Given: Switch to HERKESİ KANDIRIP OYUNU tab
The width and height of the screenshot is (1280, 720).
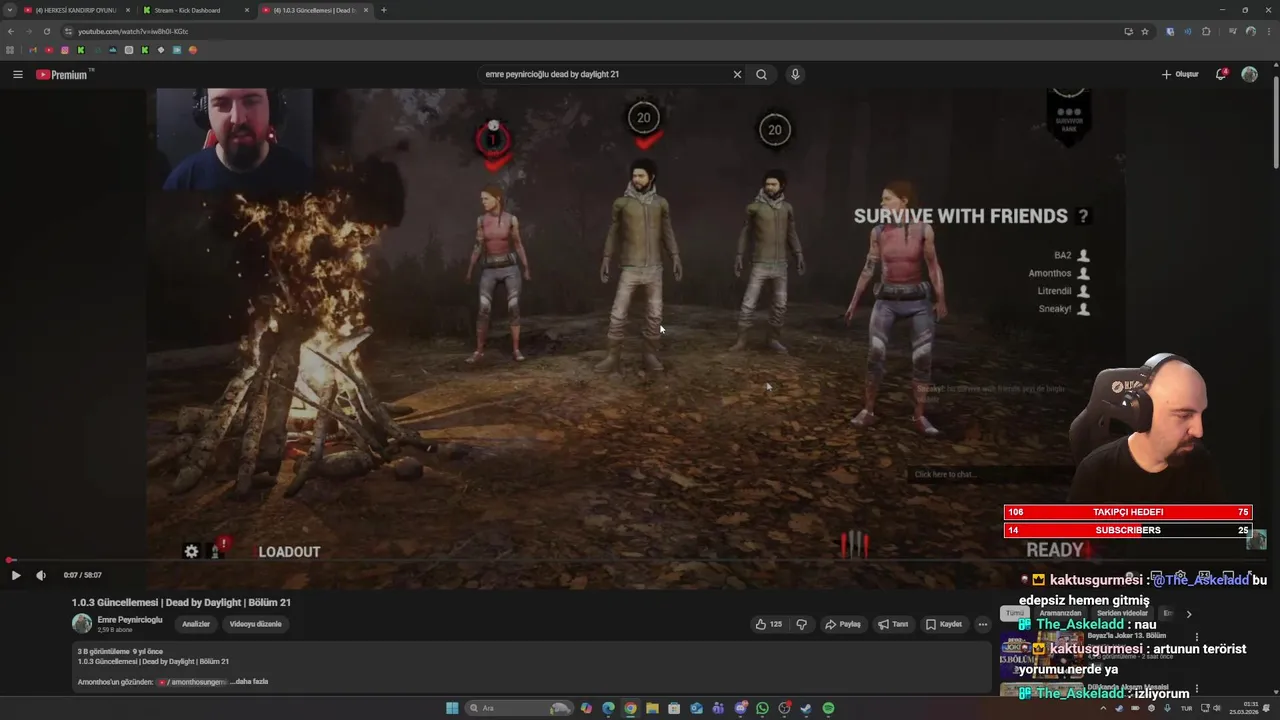Looking at the screenshot, I should point(76,10).
